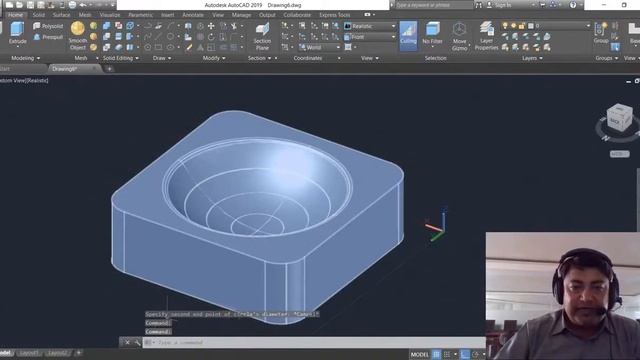The height and width of the screenshot is (360, 640).
Task: Activate the Presspull tool
Action: (x=48, y=37)
